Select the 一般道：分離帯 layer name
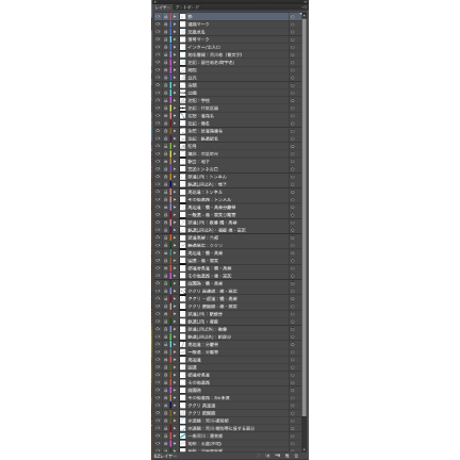 pos(203,352)
